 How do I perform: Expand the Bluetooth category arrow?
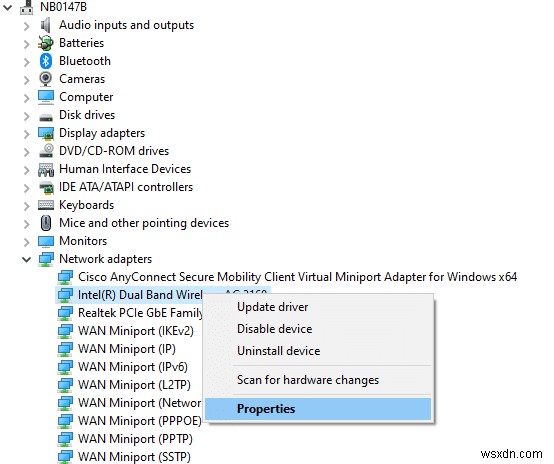pos(26,62)
